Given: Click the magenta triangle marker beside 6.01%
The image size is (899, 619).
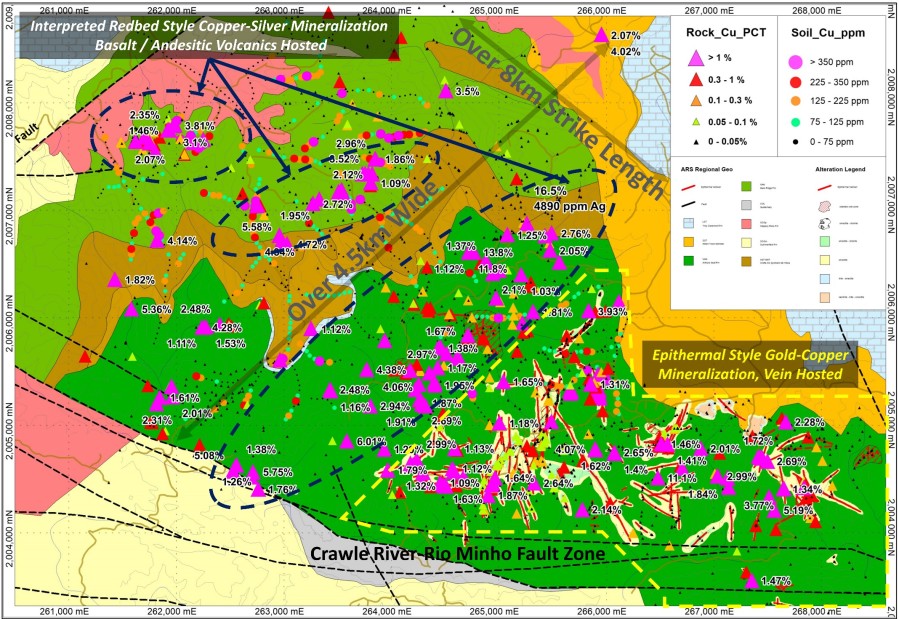Looking at the screenshot, I should pyautogui.click(x=346, y=441).
